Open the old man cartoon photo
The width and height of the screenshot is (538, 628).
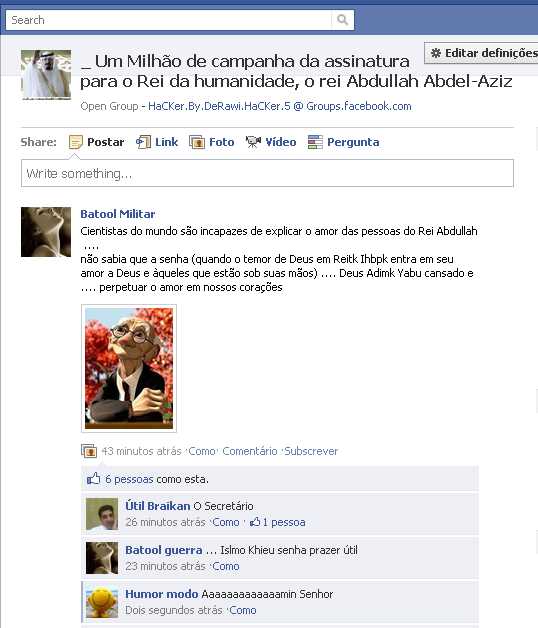[x=129, y=368]
